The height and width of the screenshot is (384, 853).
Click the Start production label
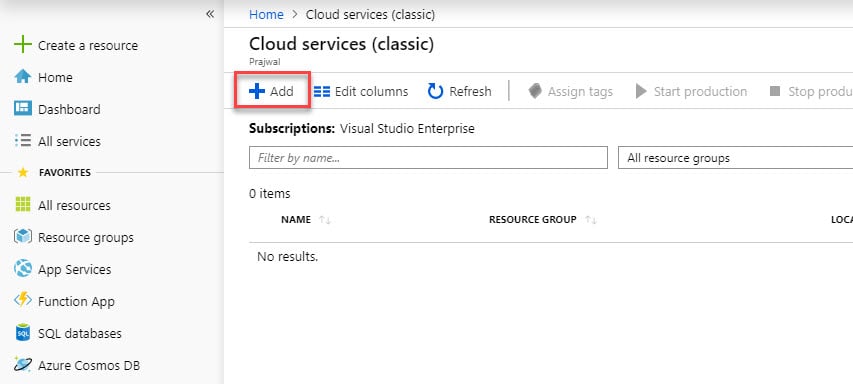pos(700,92)
